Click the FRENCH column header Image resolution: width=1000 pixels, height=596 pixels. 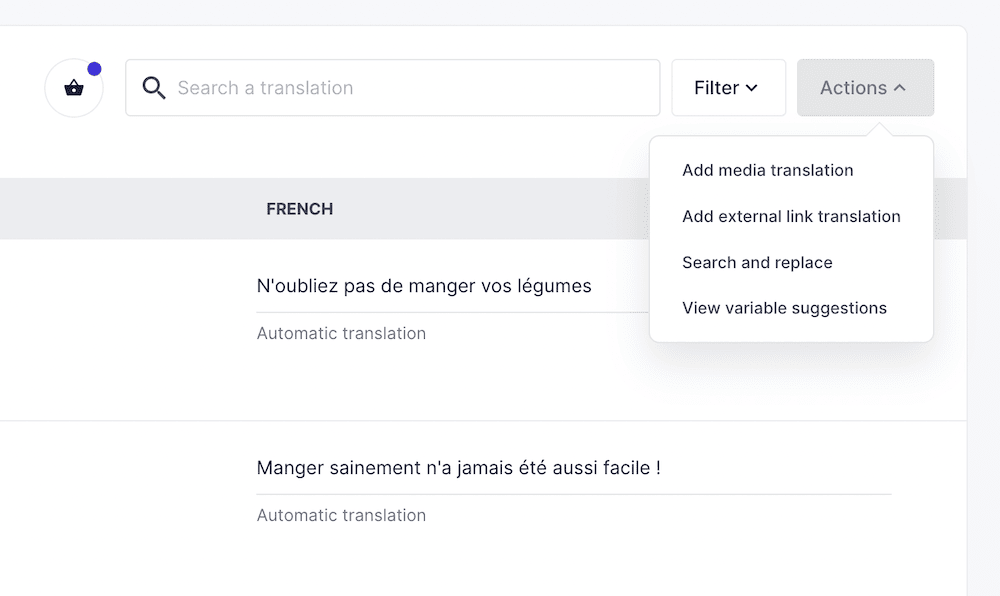[299, 209]
